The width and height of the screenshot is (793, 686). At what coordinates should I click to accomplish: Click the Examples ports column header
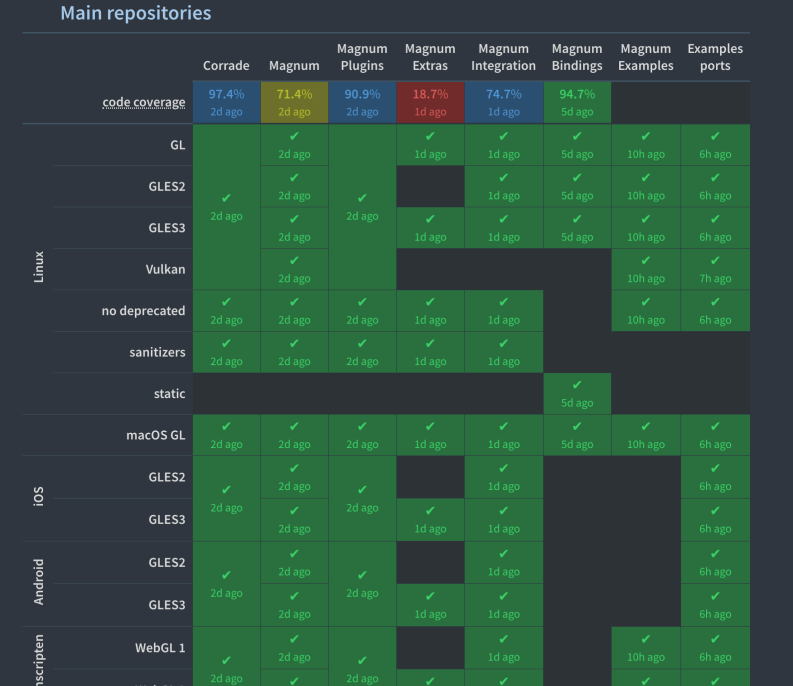(x=715, y=57)
